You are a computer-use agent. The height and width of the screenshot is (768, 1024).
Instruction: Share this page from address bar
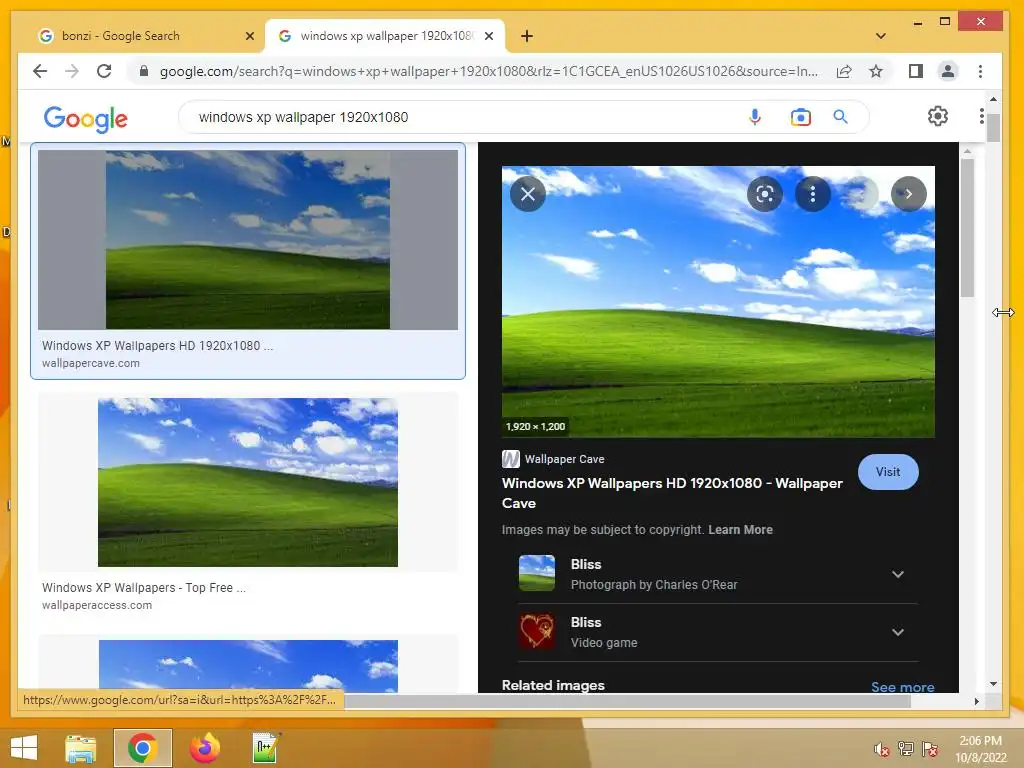coord(844,71)
